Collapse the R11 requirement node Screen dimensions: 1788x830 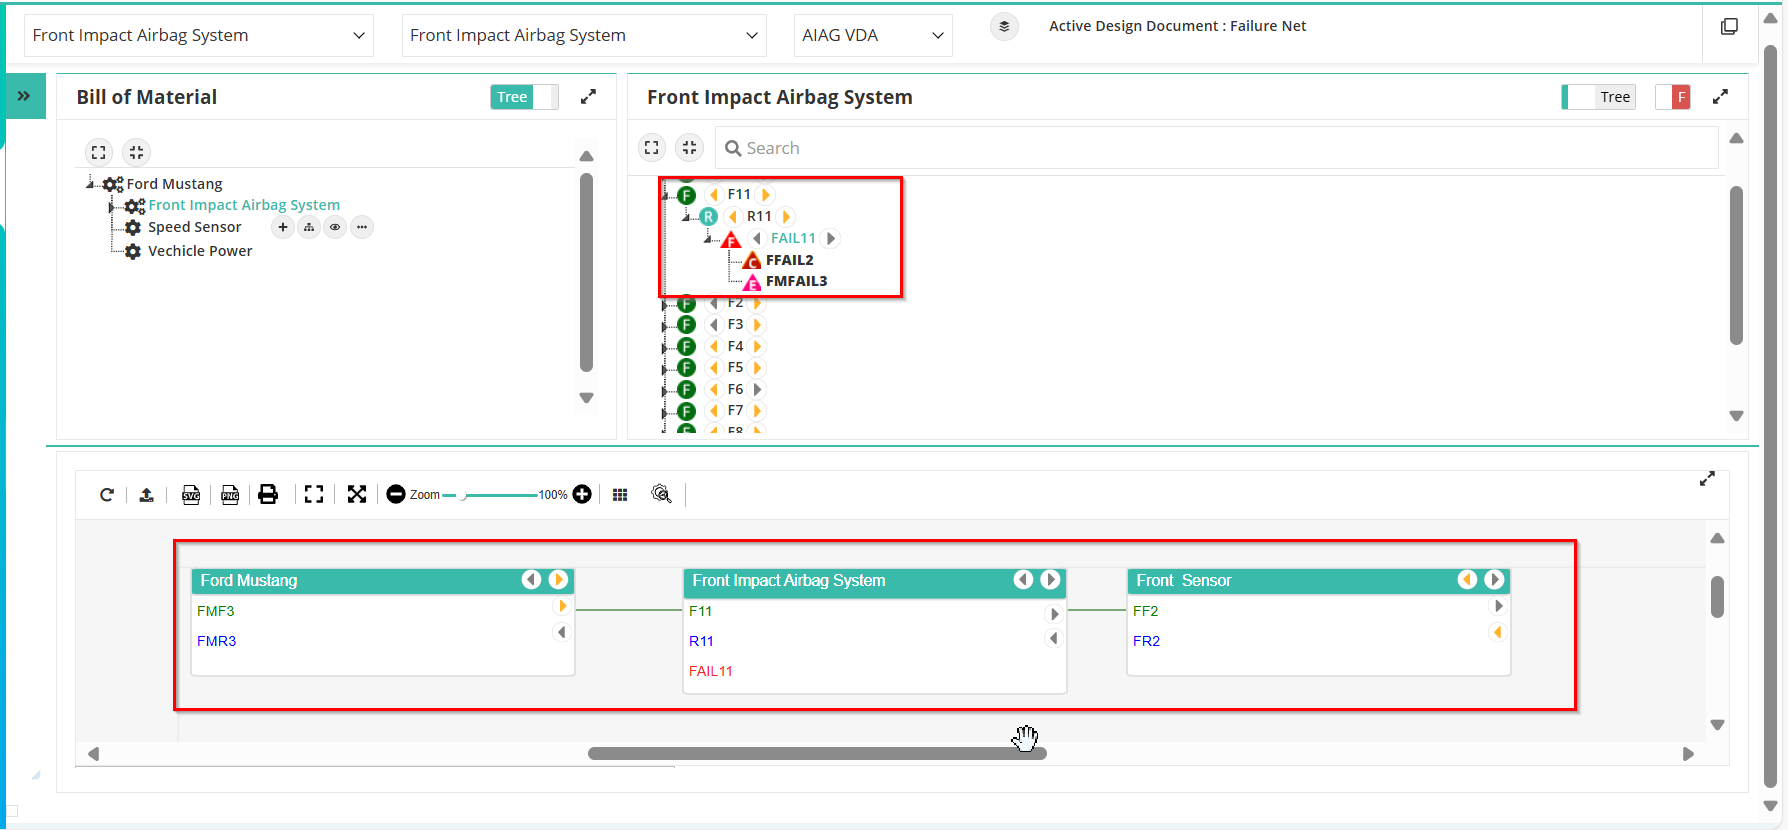point(687,217)
